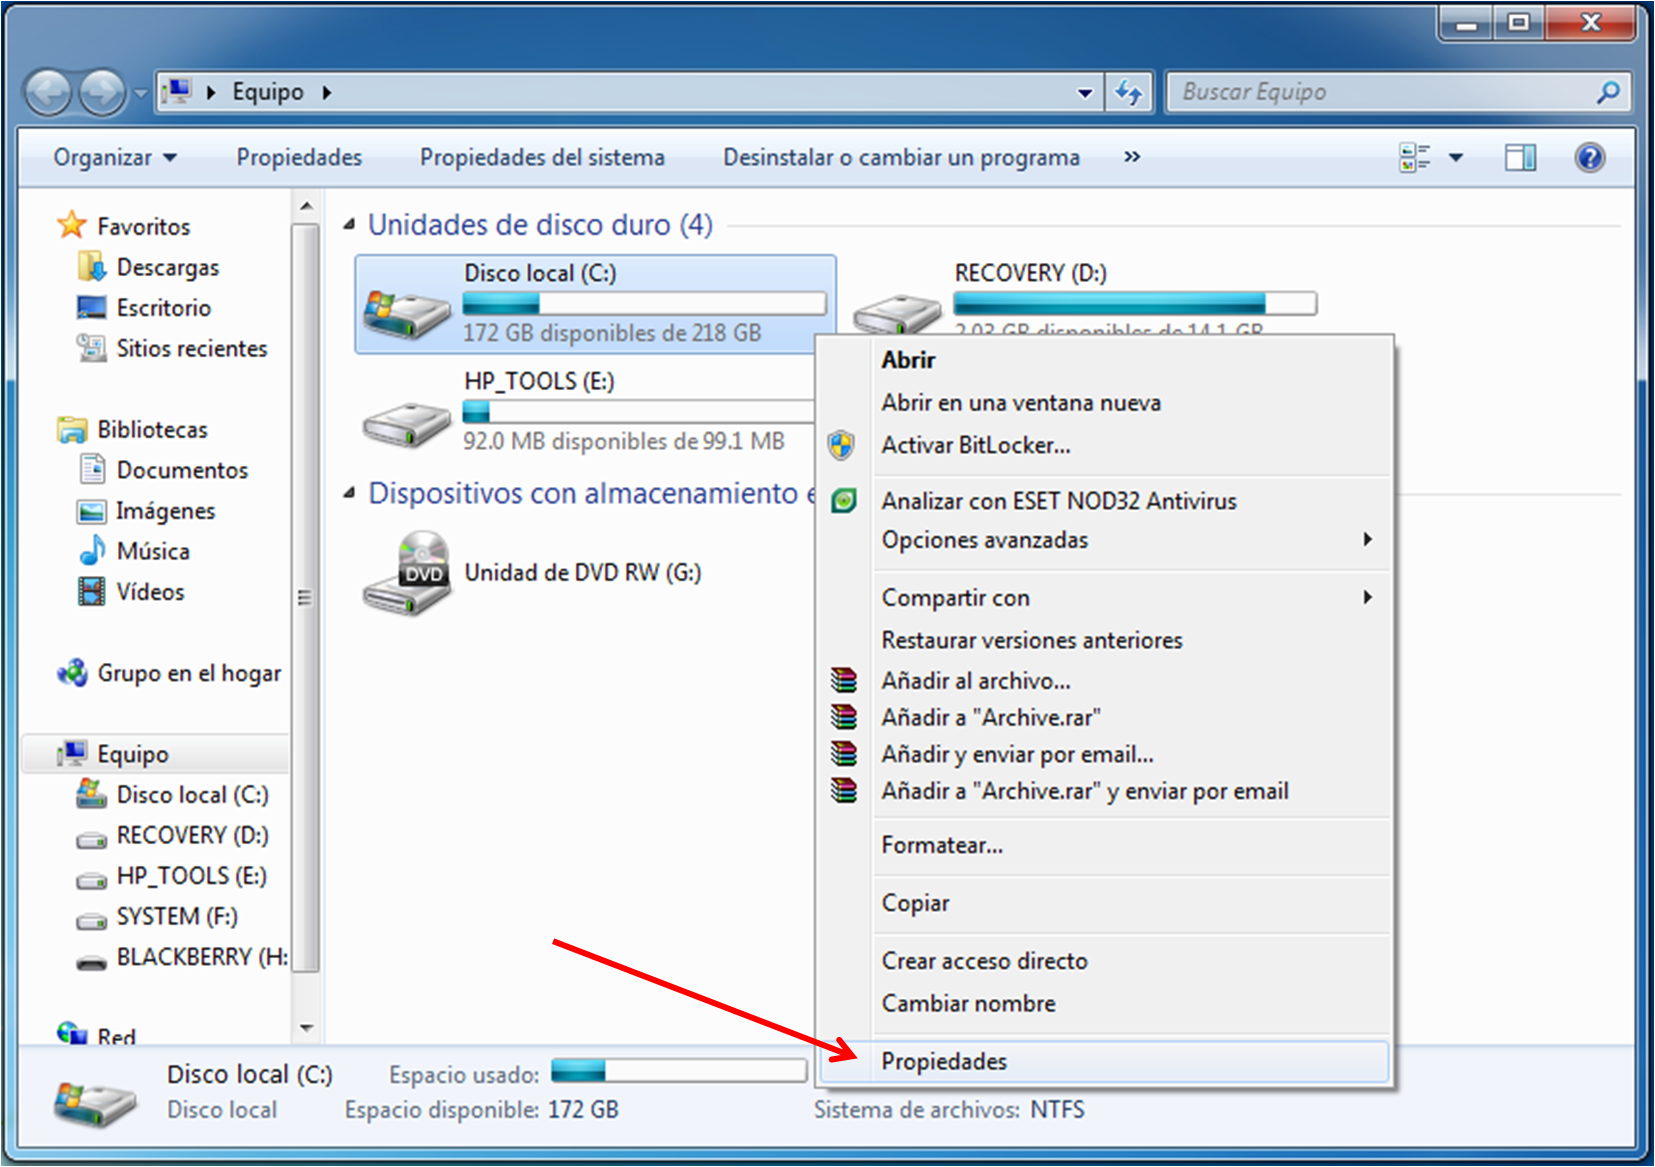
Task: Click the Back navigation arrow
Action: [48, 93]
